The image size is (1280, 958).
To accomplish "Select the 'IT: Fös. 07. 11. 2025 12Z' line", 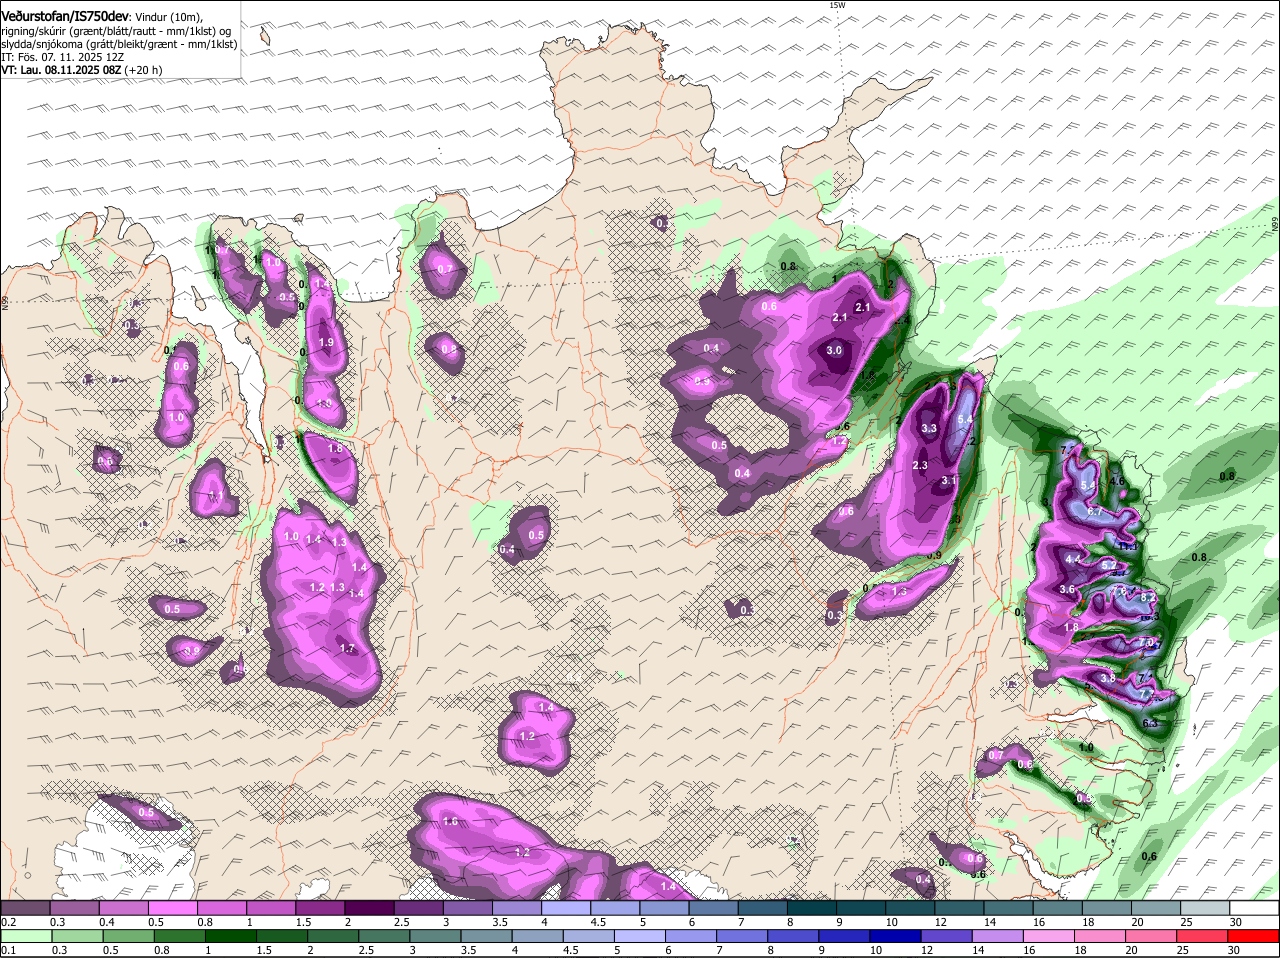I will 62,57.
